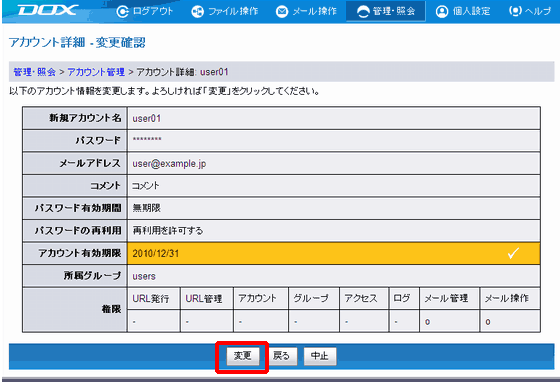Viewport: 560px width, 382px height.
Task: Click the アカウント有効期限 row label
Action: [x=80, y=253]
